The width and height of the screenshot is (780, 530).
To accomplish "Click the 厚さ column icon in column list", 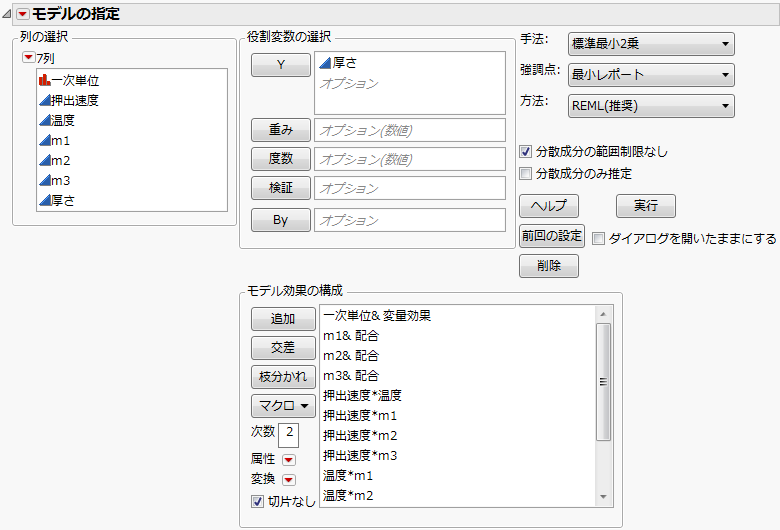I will click(45, 200).
